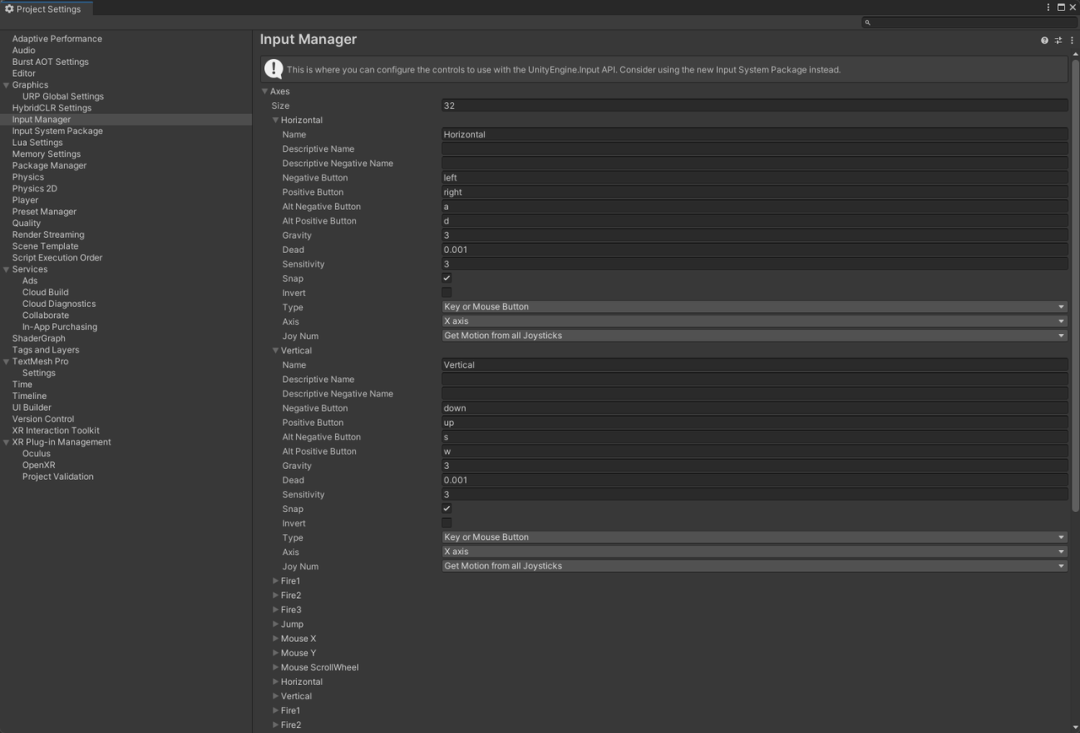Expand the Fire1 axis entry
Screen dimensions: 1080x733
coord(277,581)
